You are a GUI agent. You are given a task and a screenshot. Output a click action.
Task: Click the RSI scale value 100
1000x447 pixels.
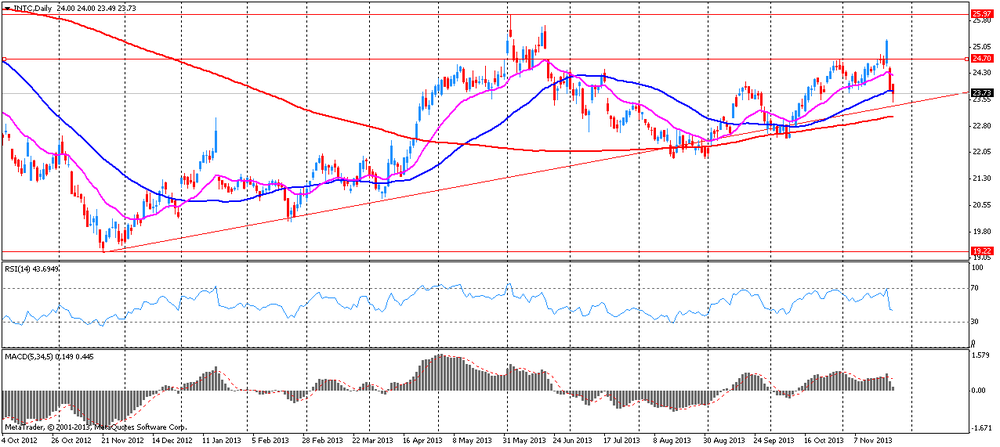pyautogui.click(x=976, y=268)
